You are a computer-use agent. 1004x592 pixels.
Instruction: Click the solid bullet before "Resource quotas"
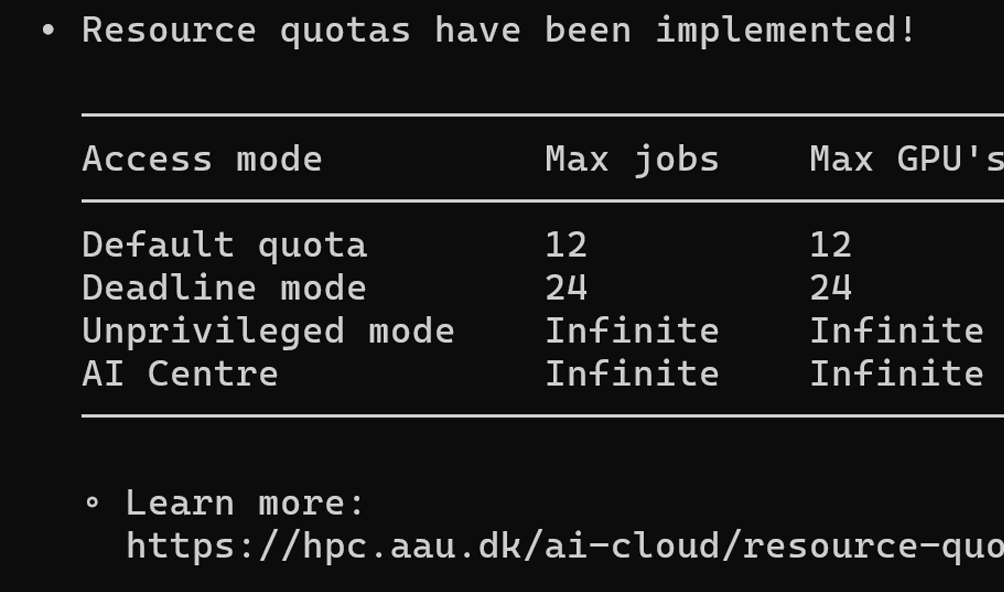48,31
